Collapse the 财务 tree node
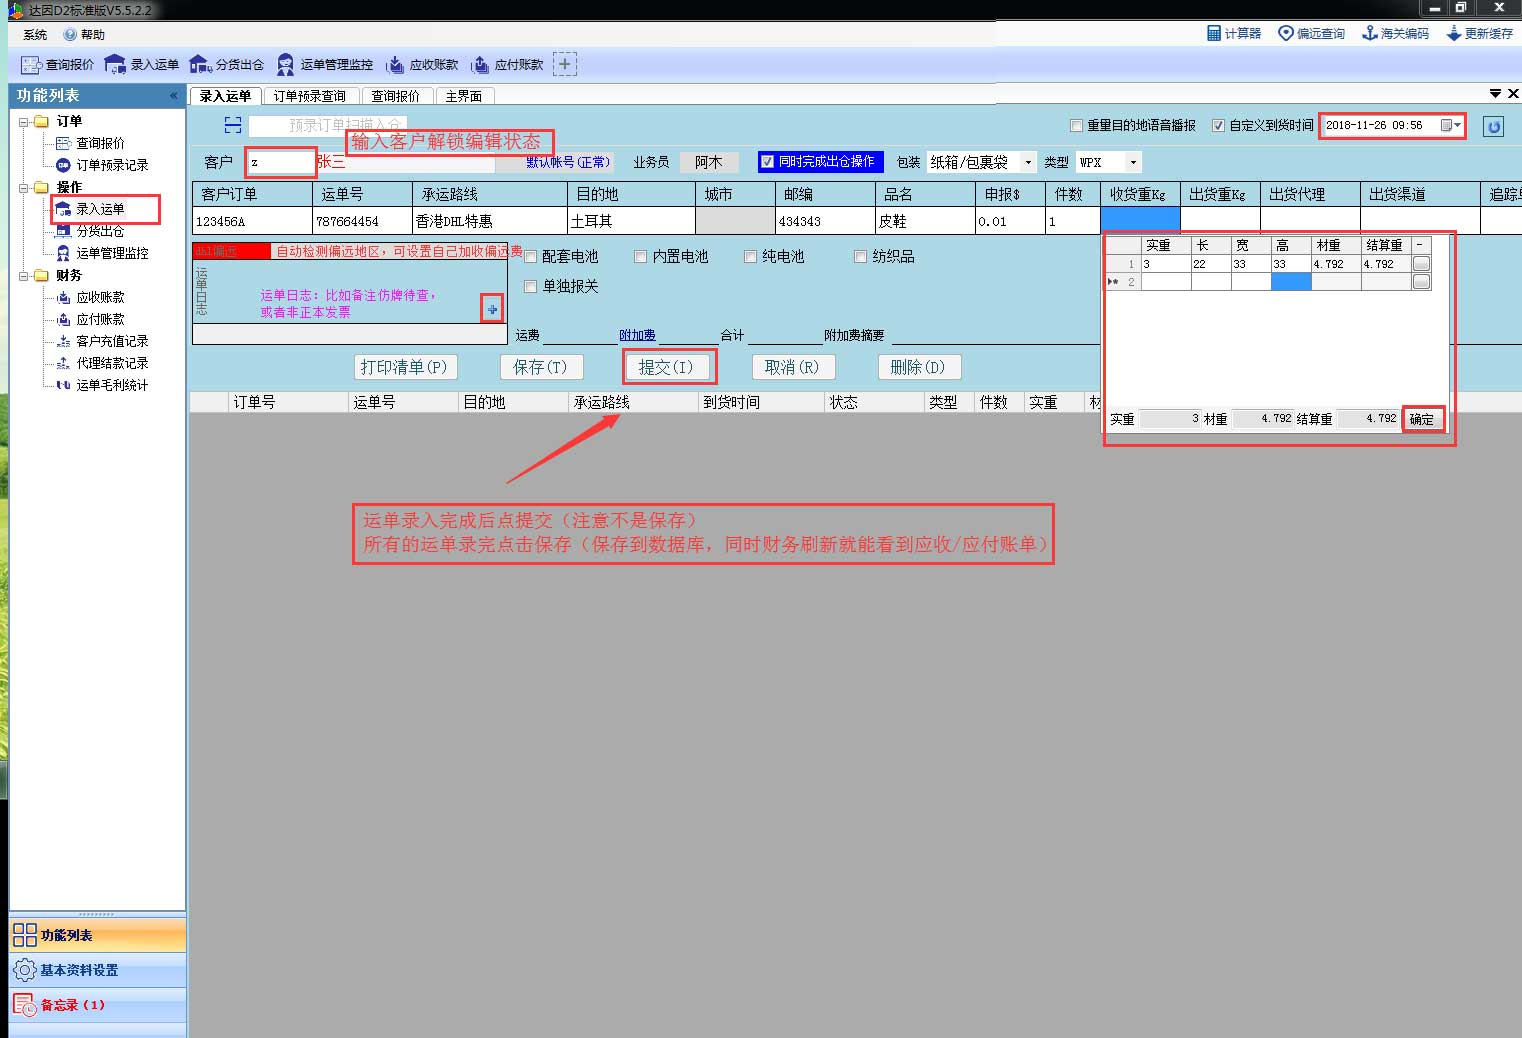 [x=24, y=276]
